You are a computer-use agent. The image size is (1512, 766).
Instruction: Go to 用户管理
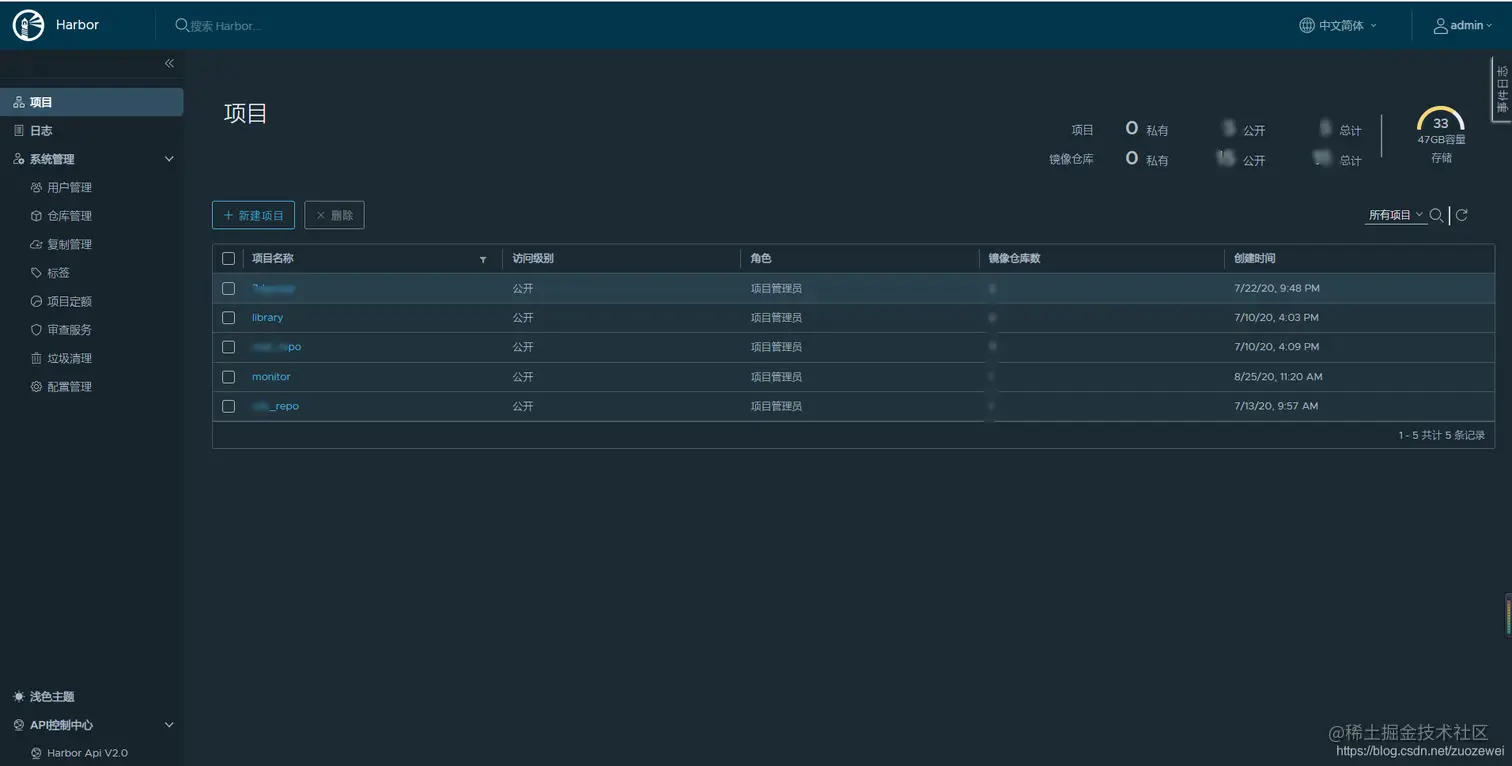coord(69,187)
